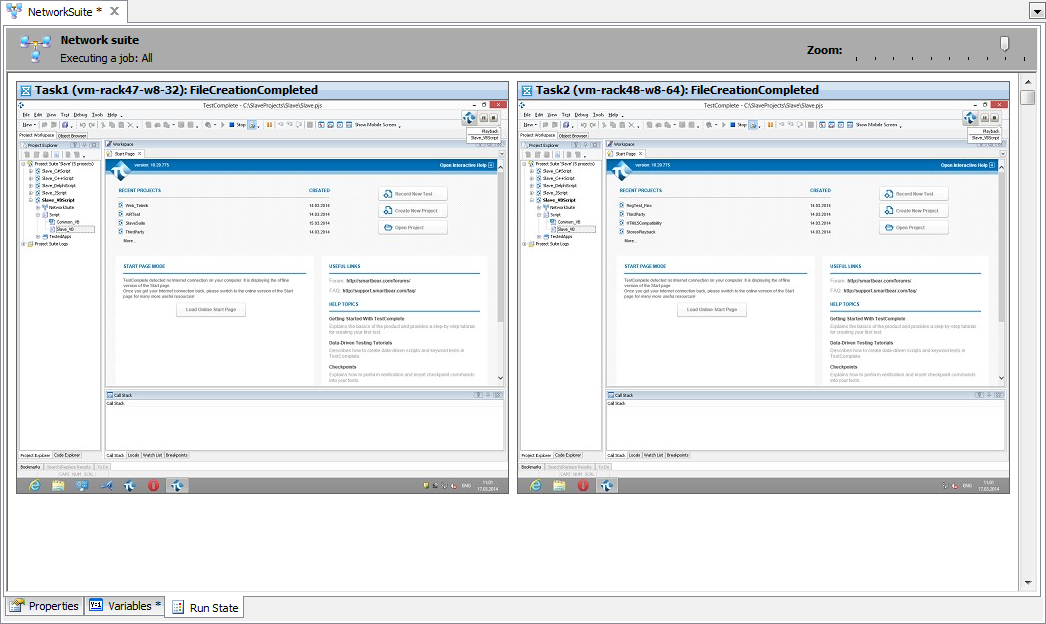Image resolution: width=1046 pixels, height=624 pixels.
Task: Select the Run State tab
Action: pyautogui.click(x=205, y=607)
